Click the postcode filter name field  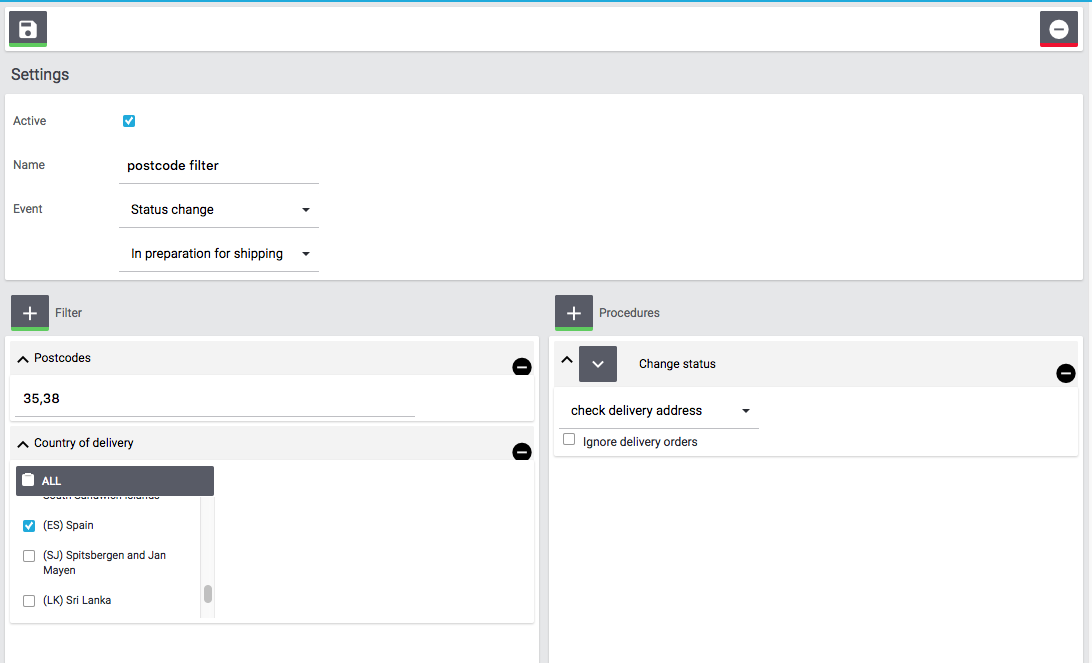[218, 166]
